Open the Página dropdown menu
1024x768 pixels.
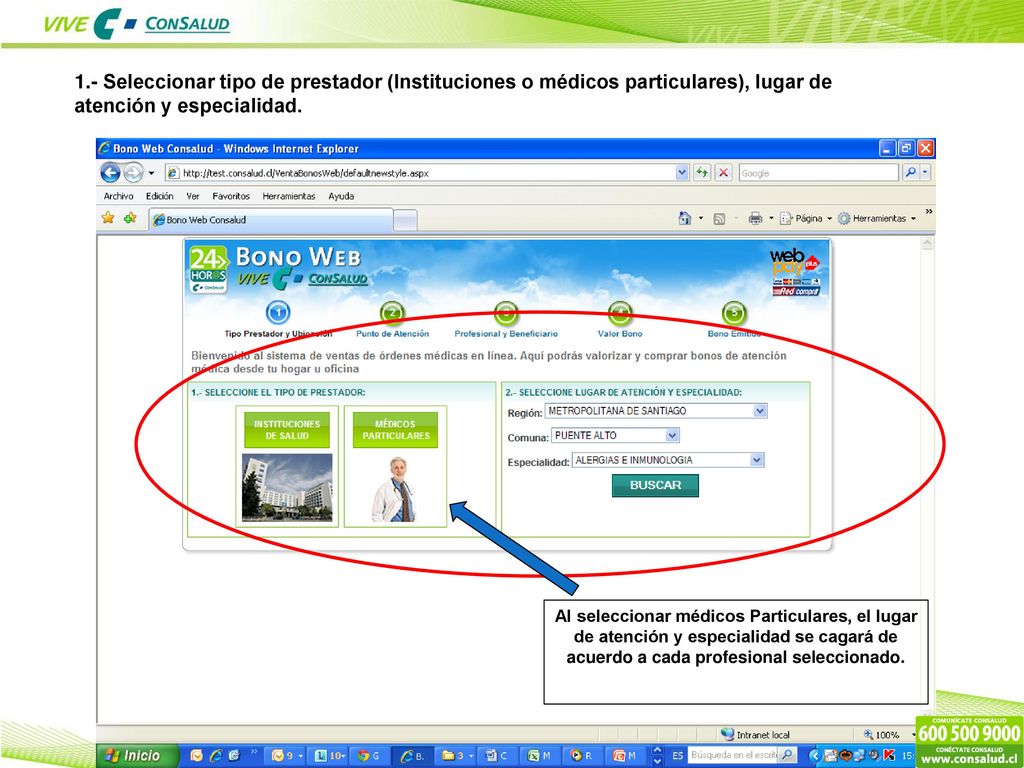tap(807, 218)
